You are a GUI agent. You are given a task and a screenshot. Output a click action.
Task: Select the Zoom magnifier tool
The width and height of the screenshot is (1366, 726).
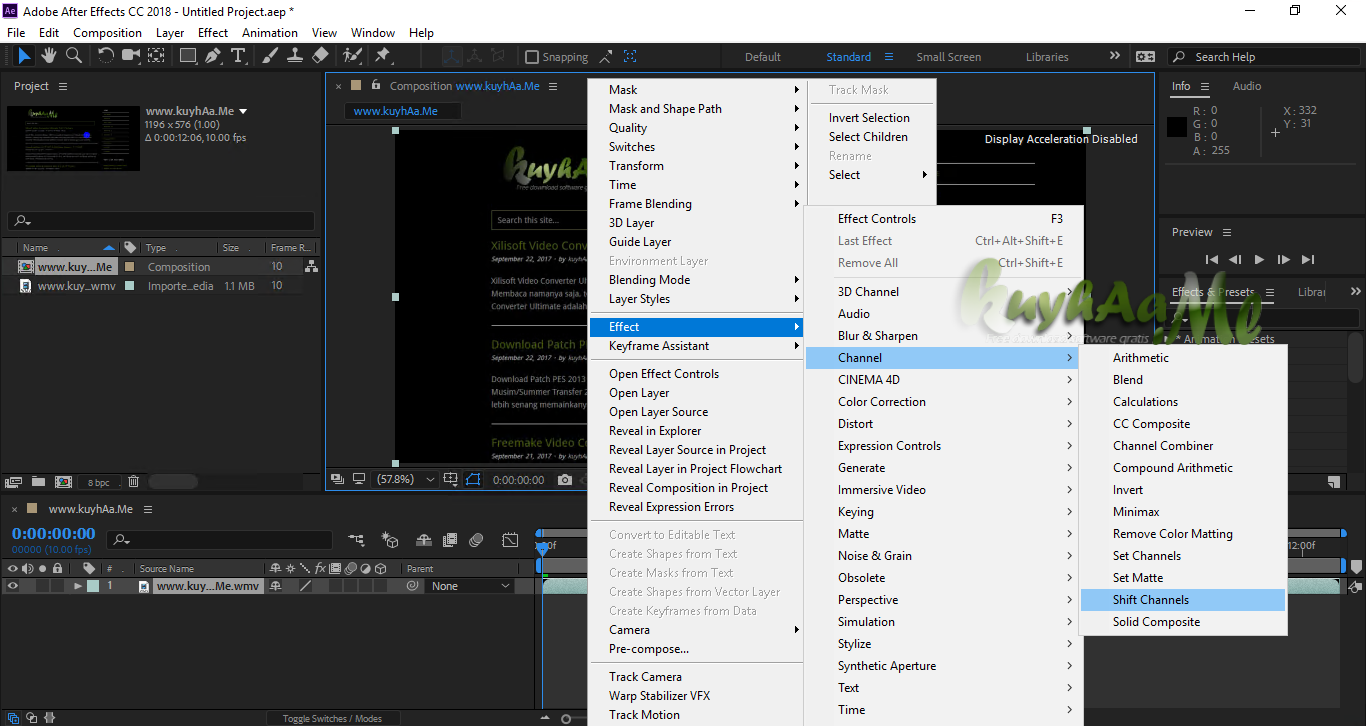74,56
